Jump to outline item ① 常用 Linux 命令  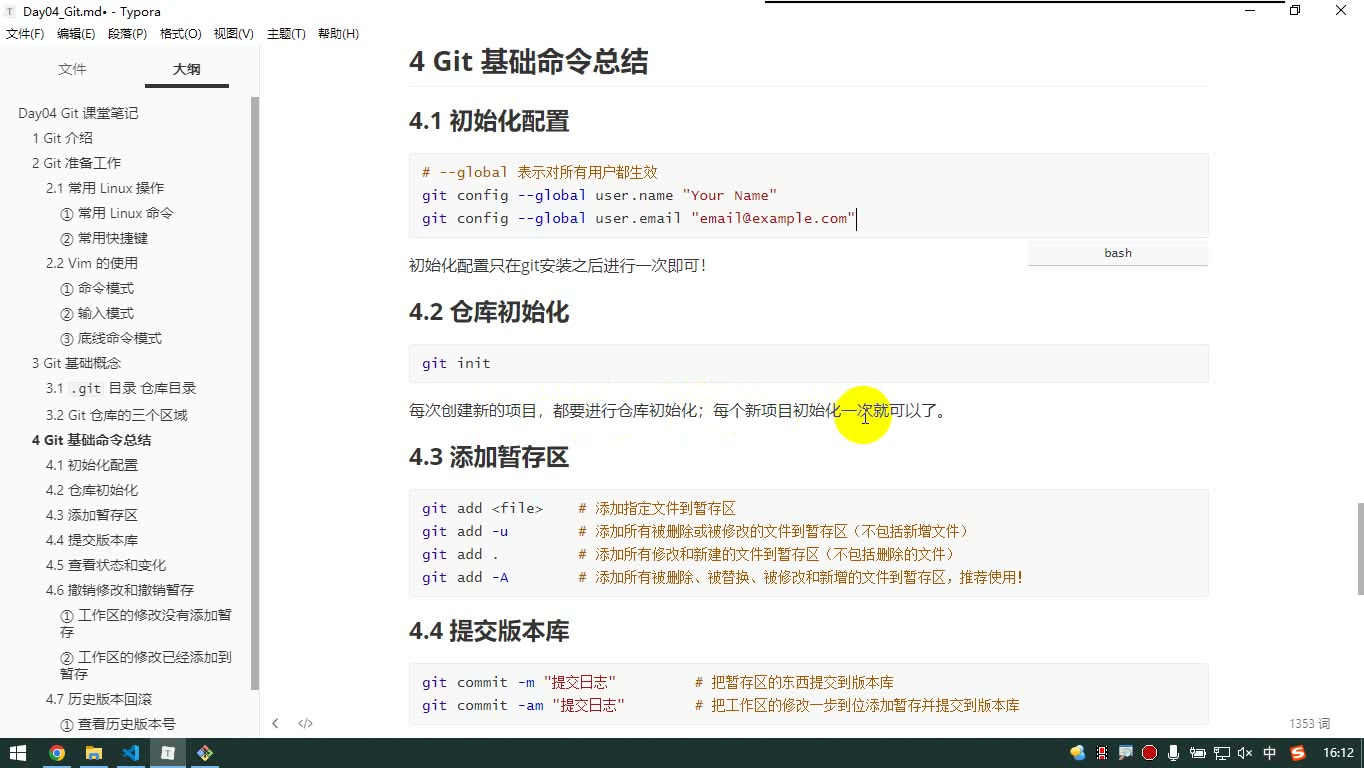[x=117, y=213]
